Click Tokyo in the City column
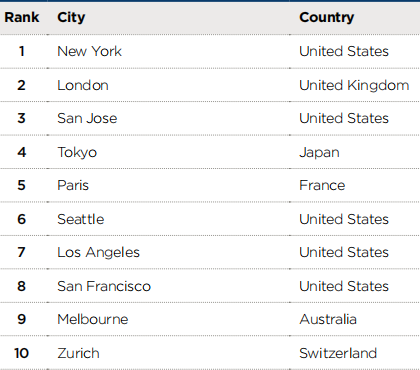This screenshot has width=420, height=370. click(77, 153)
